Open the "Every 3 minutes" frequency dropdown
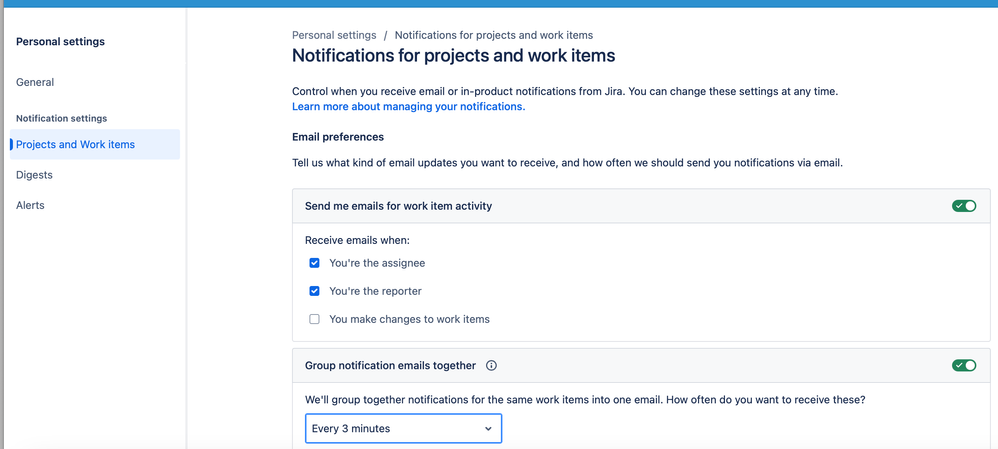 click(402, 428)
